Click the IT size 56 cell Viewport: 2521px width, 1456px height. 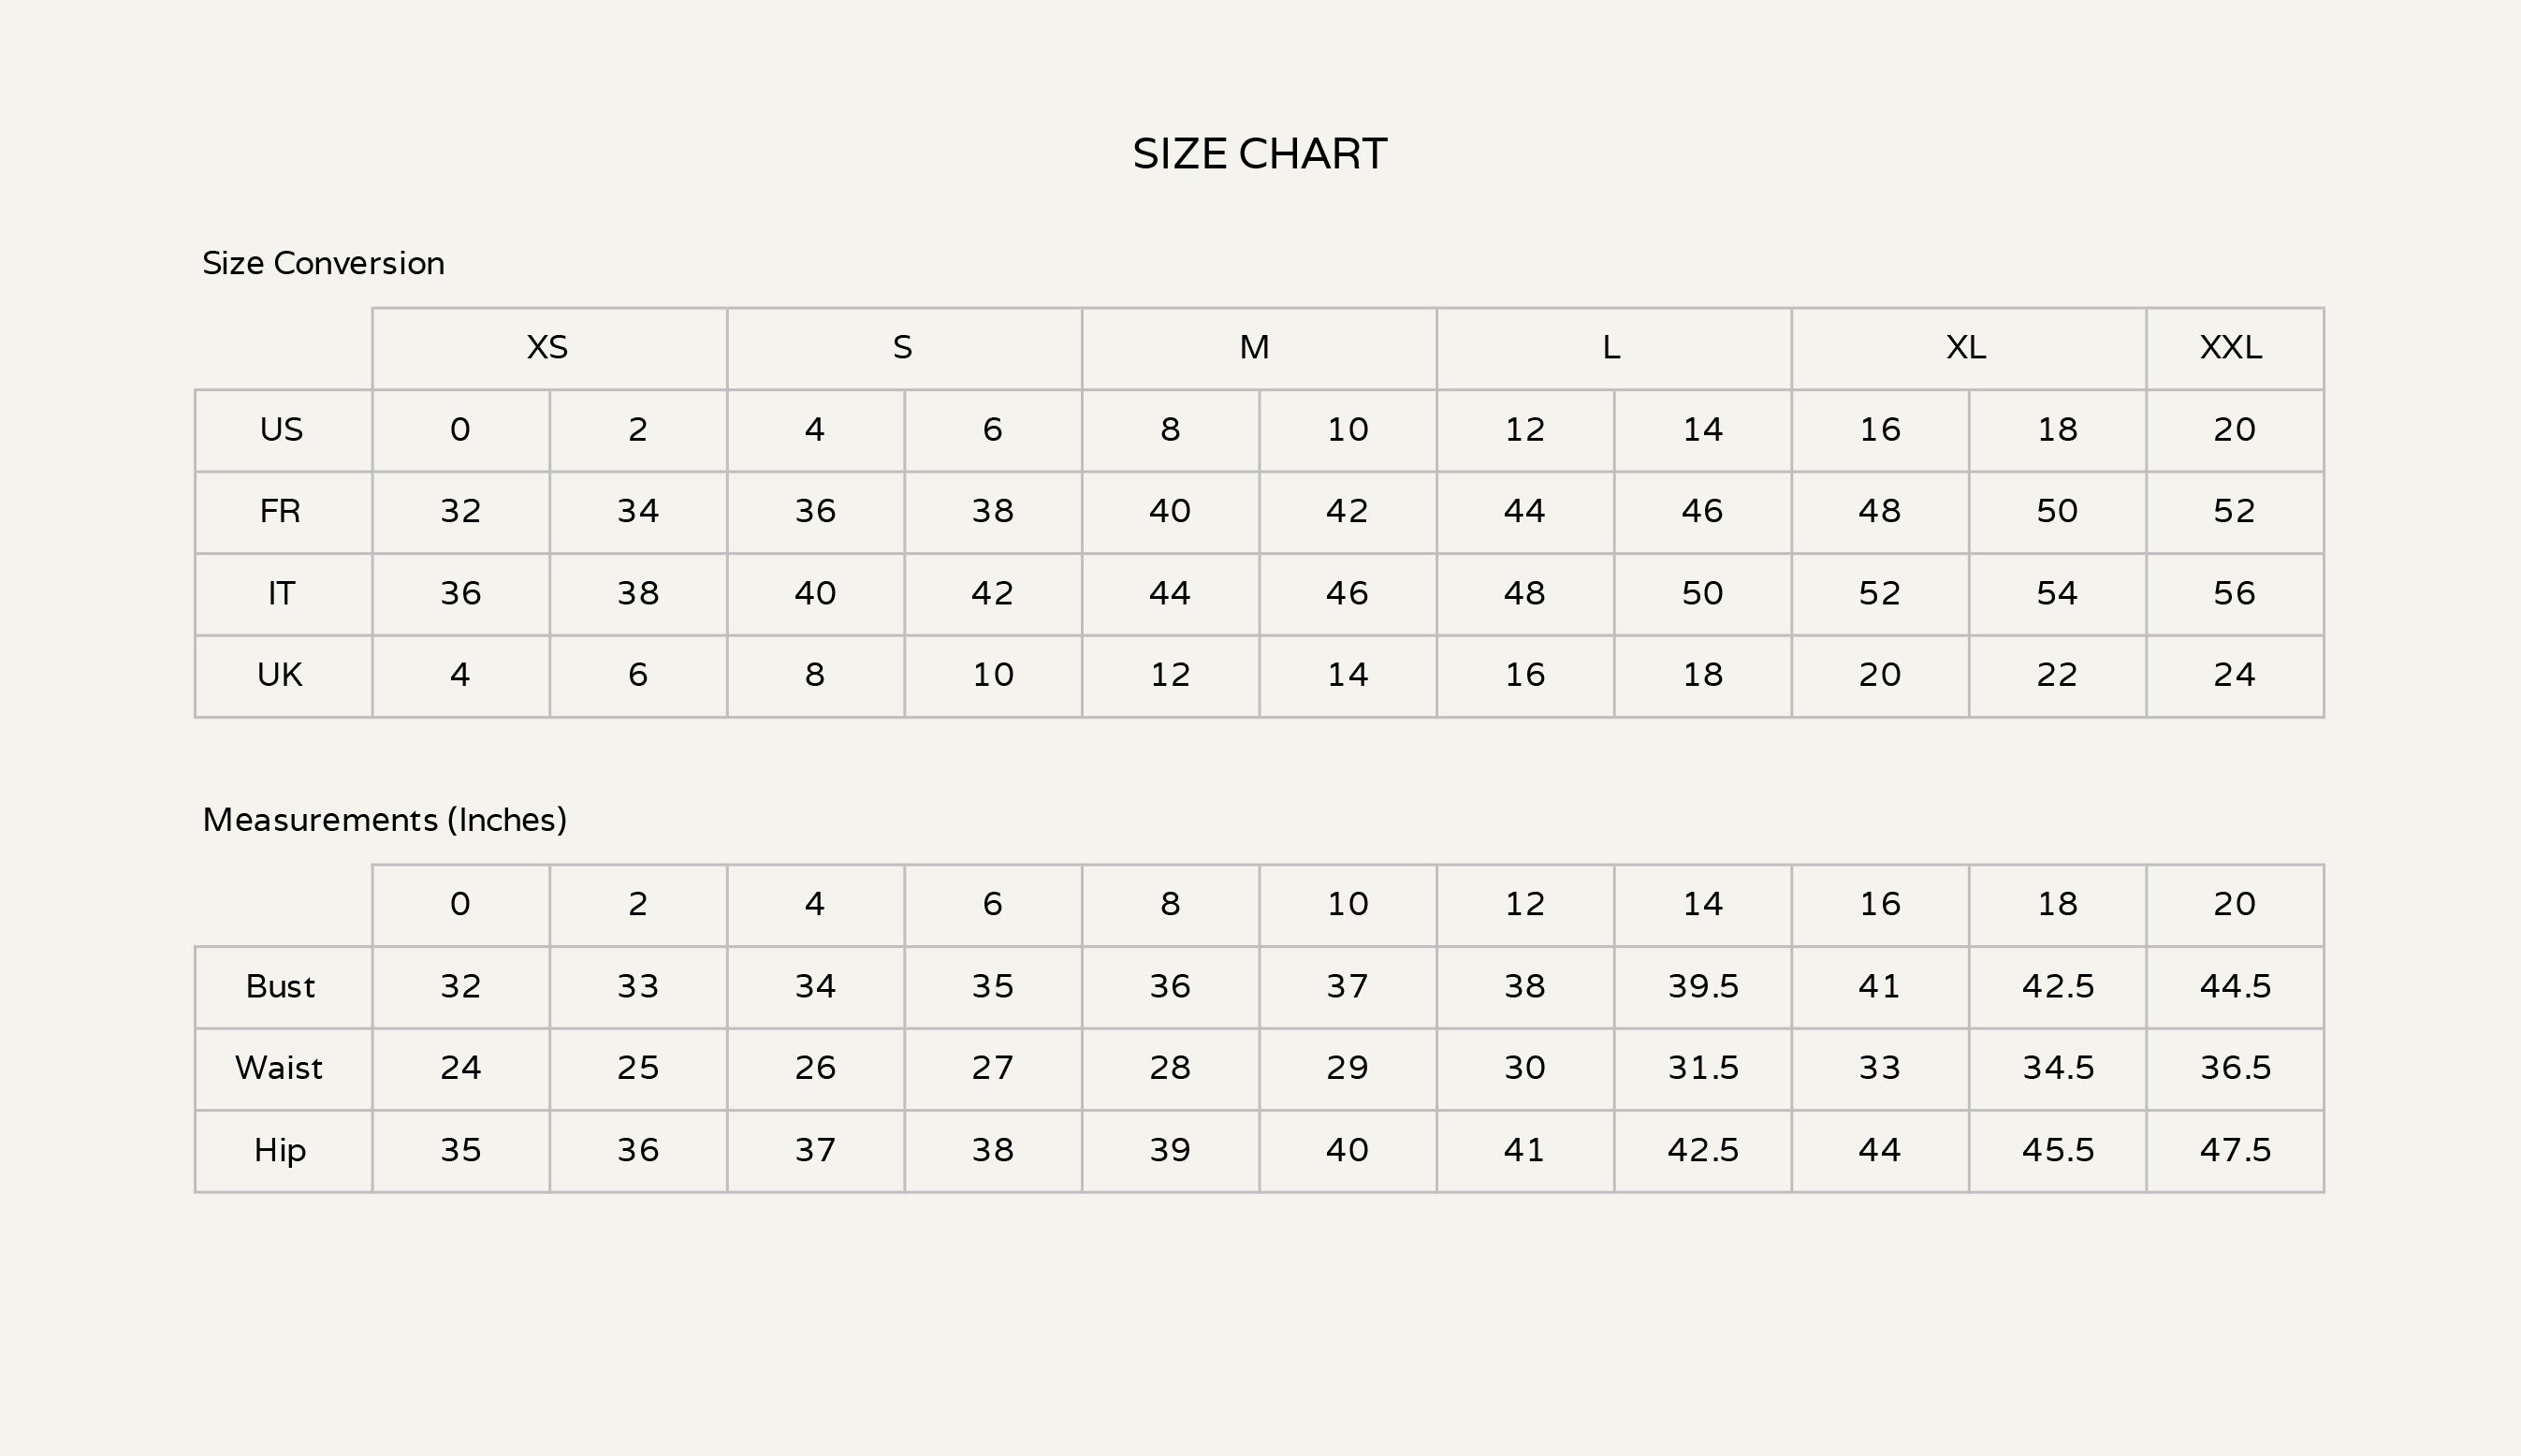pos(2234,594)
